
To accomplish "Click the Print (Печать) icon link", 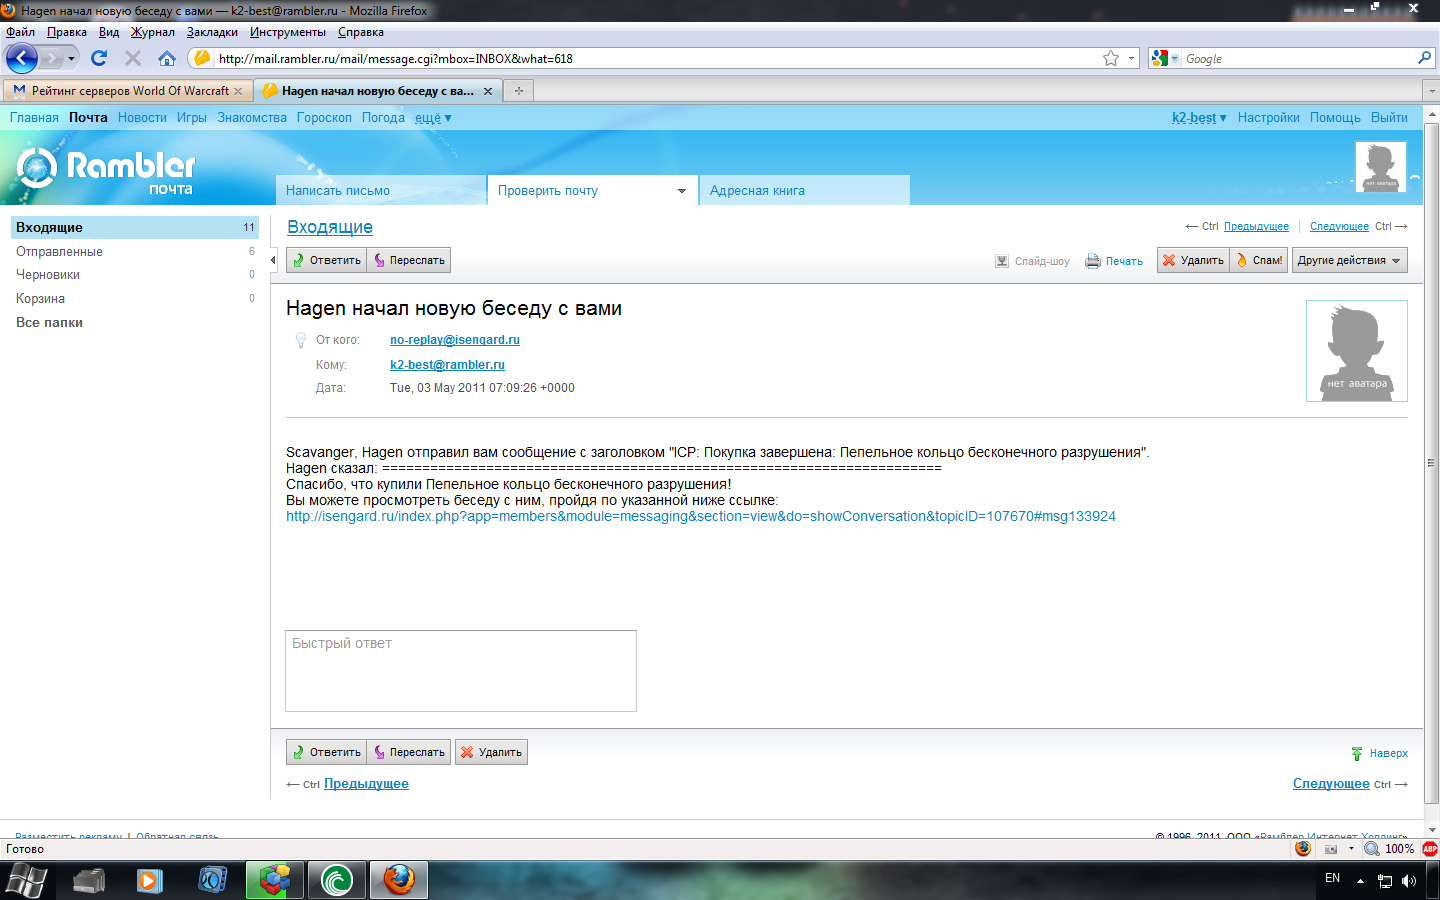I will pyautogui.click(x=1114, y=261).
